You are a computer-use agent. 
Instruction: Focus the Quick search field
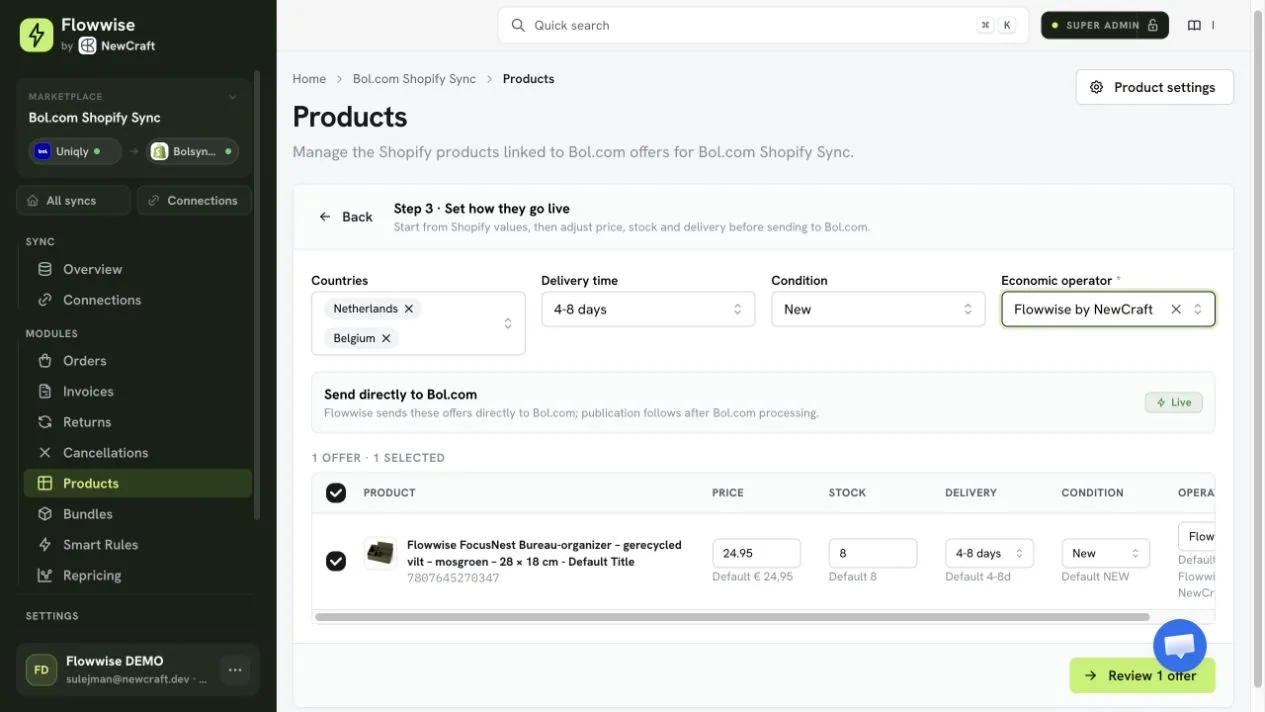763,25
